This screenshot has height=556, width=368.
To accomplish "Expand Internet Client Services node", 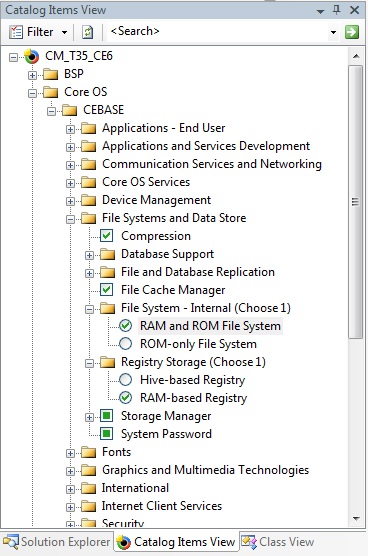I will (70, 507).
